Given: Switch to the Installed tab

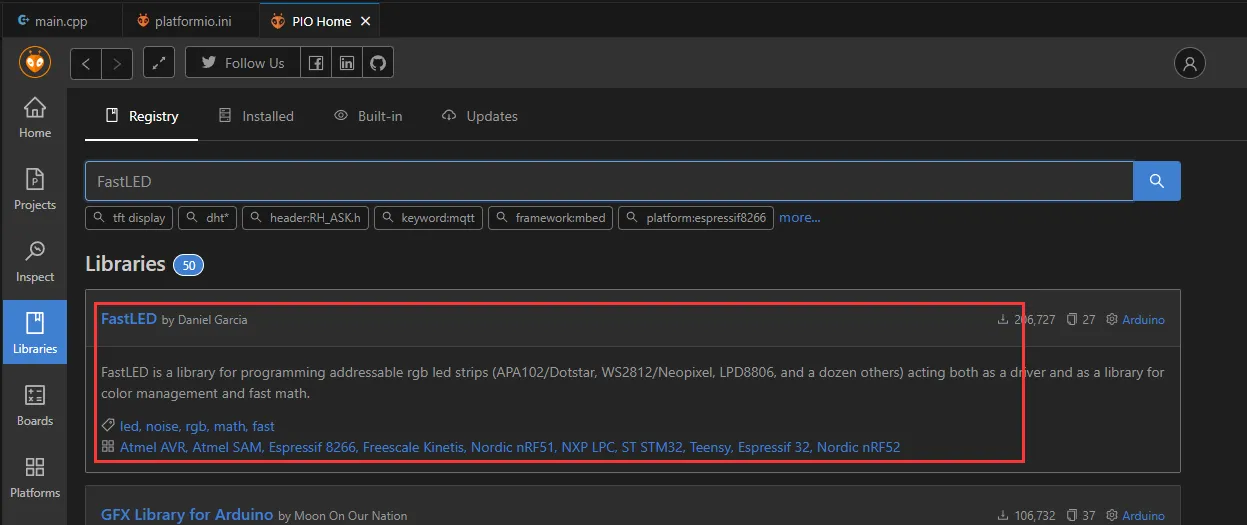Looking at the screenshot, I should point(256,116).
